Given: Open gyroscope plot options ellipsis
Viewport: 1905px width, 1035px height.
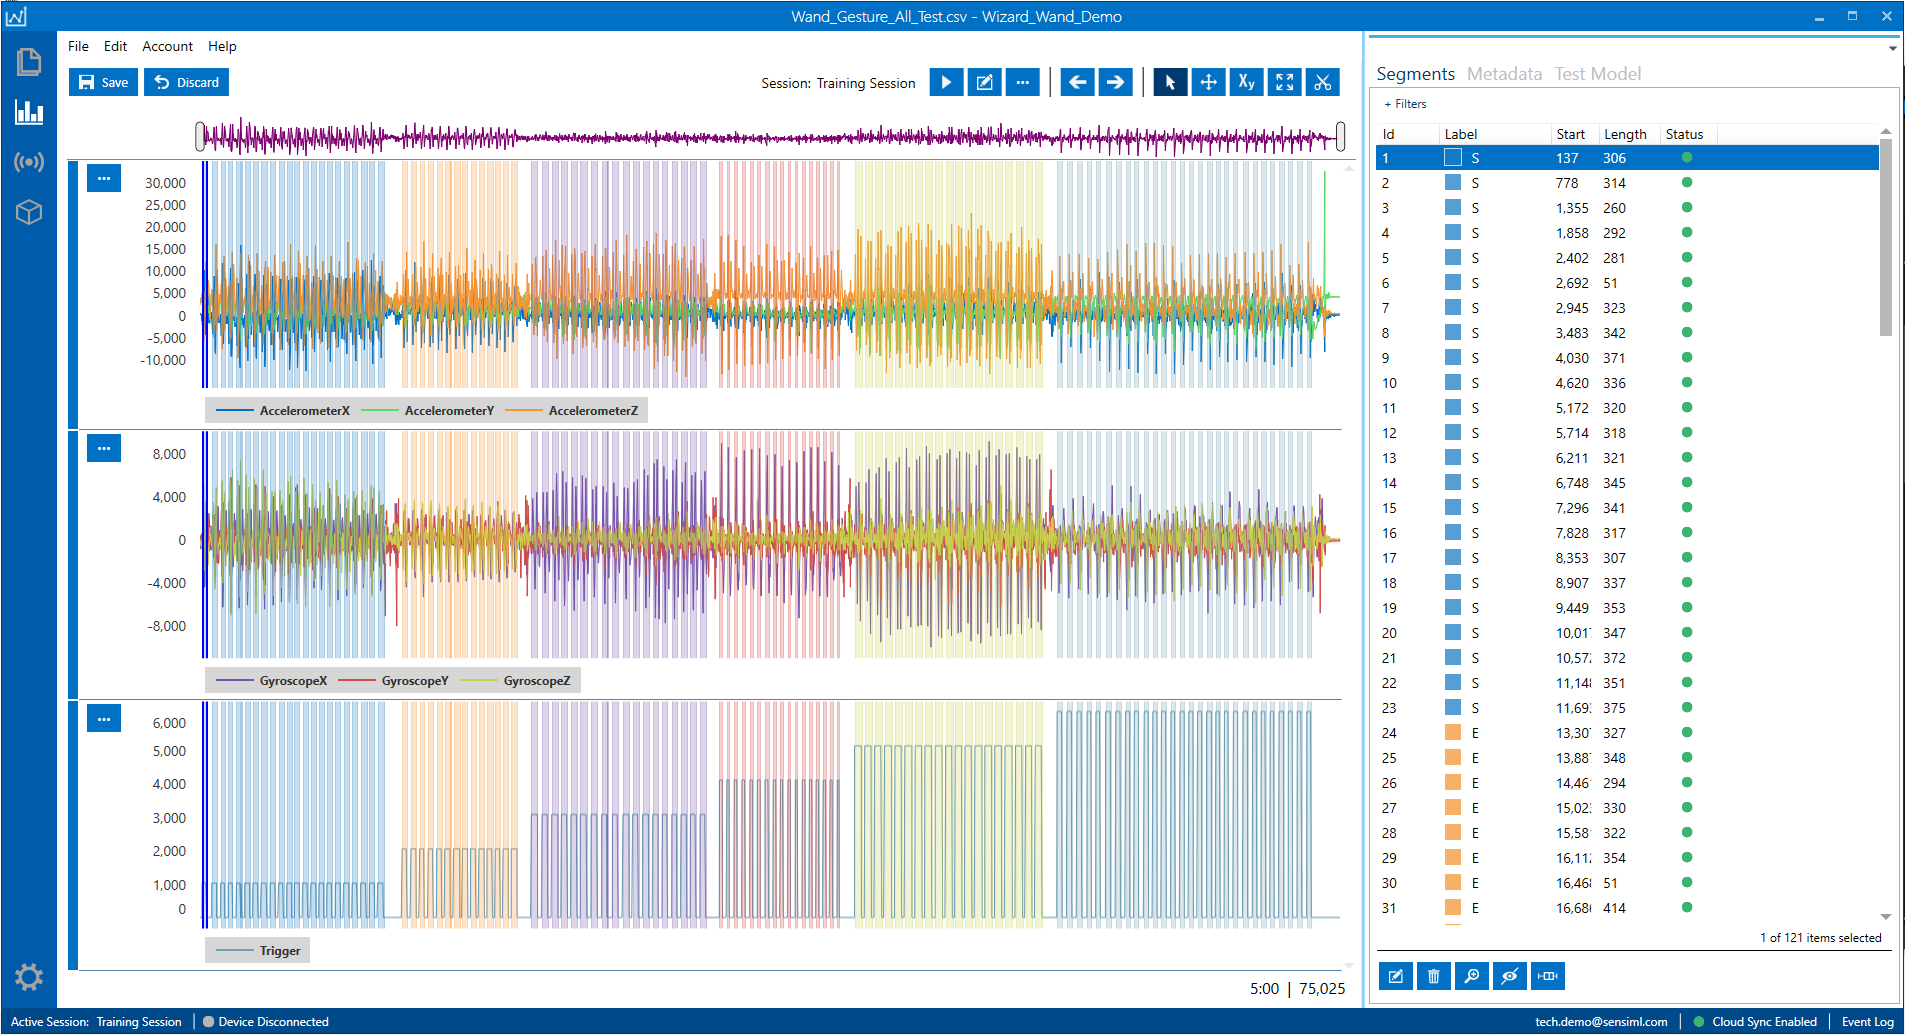Looking at the screenshot, I should pos(104,448).
